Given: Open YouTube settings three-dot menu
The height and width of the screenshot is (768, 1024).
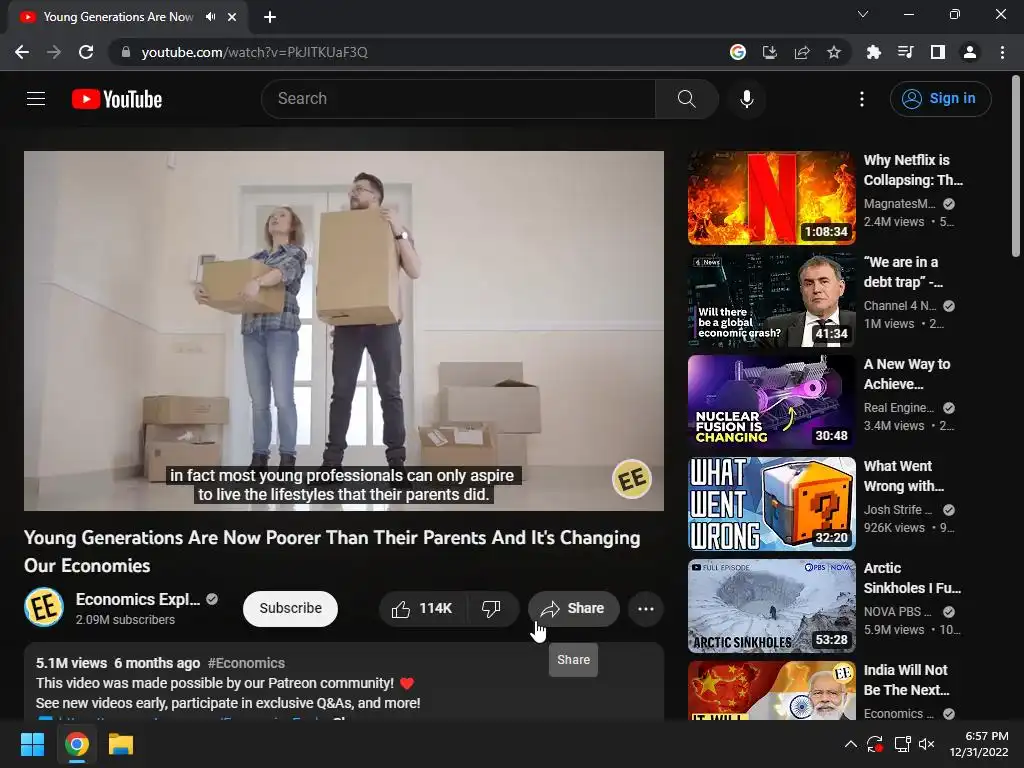Looking at the screenshot, I should pyautogui.click(x=862, y=99).
